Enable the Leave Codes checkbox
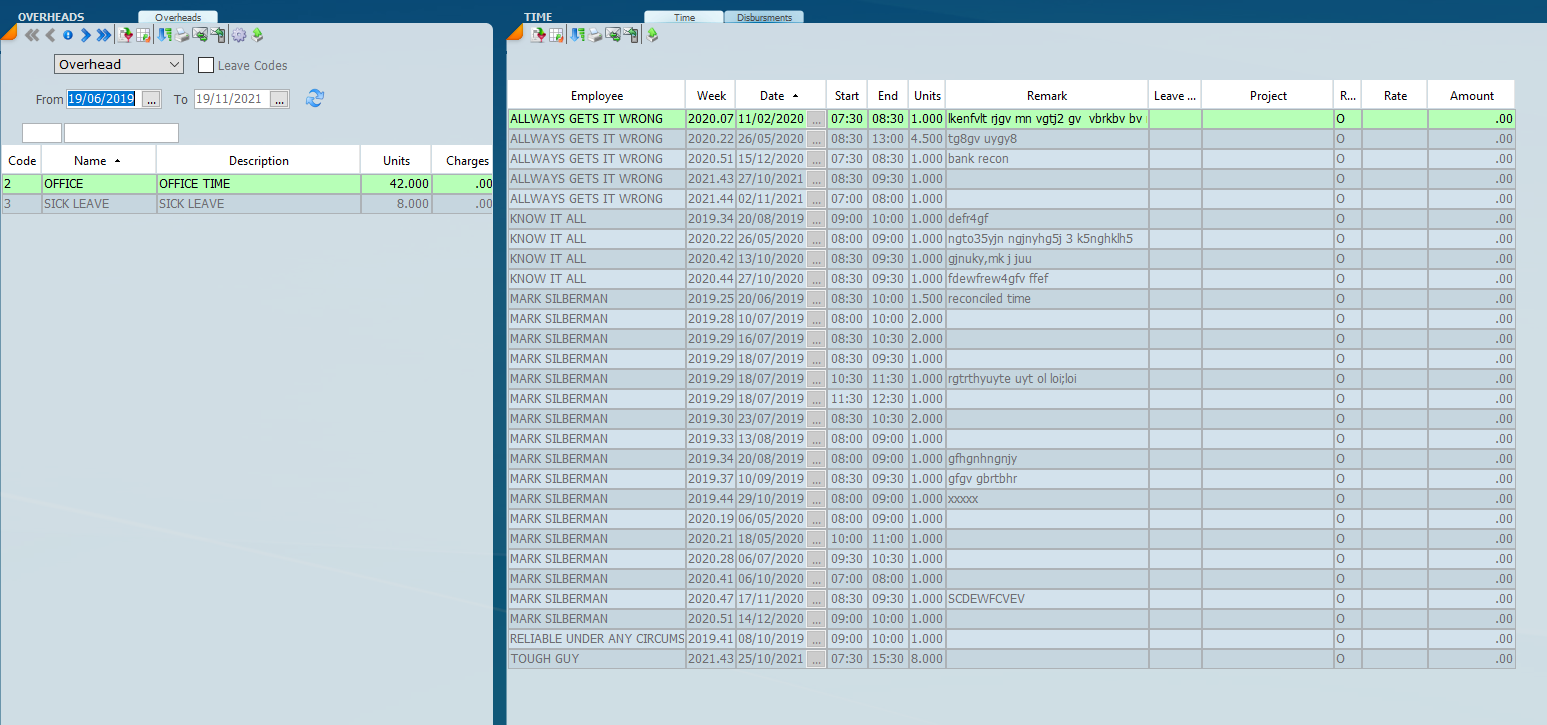 [206, 65]
